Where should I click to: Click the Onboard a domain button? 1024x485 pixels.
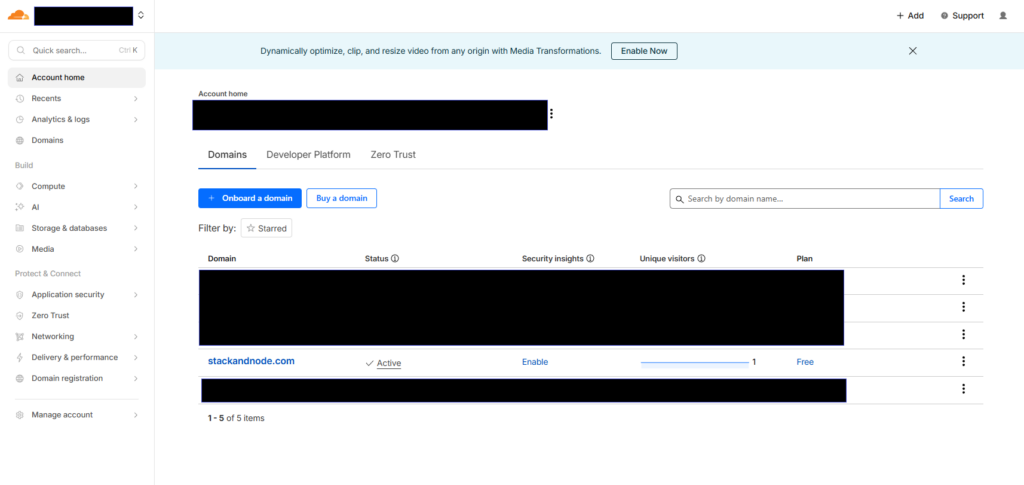249,198
